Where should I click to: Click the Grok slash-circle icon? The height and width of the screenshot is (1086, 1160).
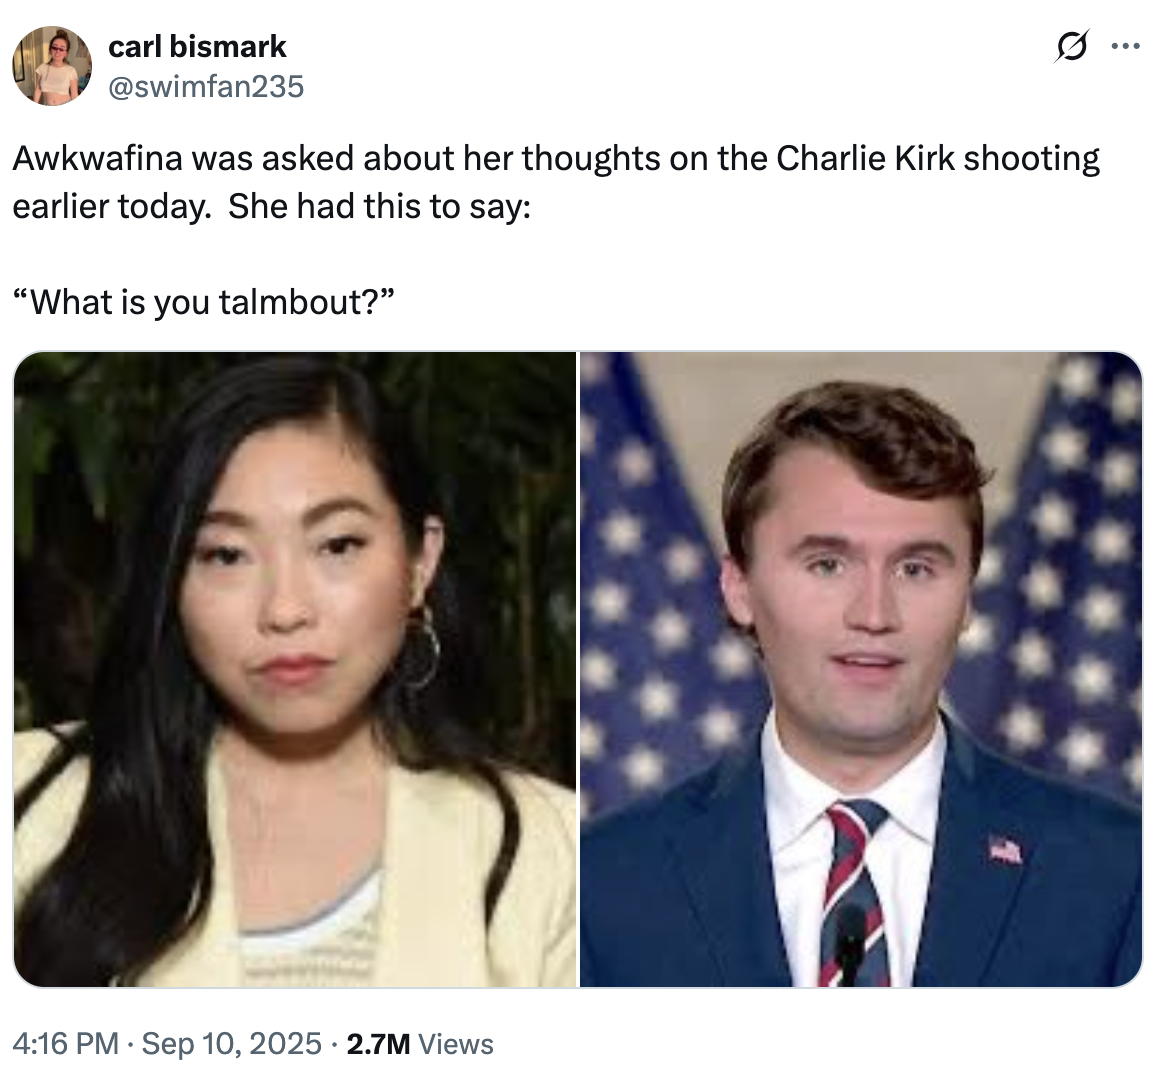[x=1071, y=47]
